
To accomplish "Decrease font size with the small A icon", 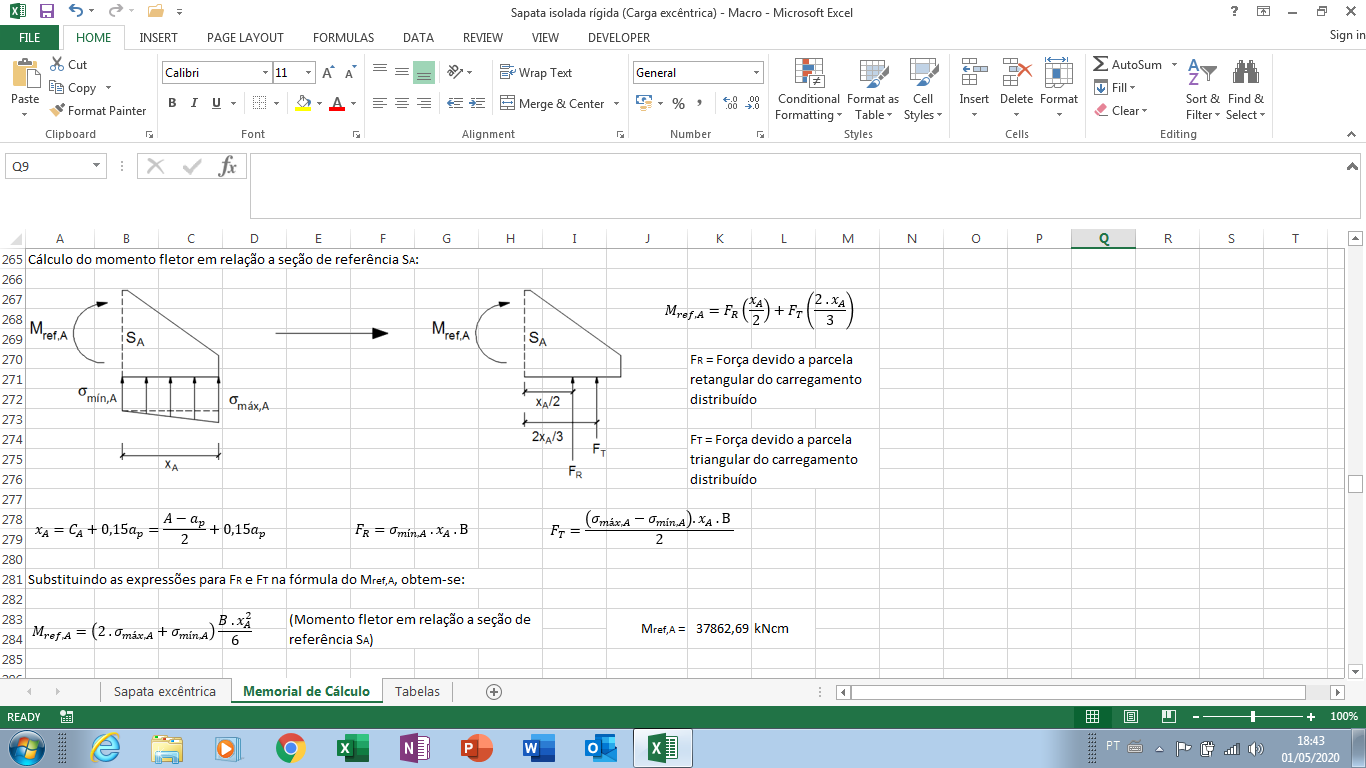I will 350,73.
